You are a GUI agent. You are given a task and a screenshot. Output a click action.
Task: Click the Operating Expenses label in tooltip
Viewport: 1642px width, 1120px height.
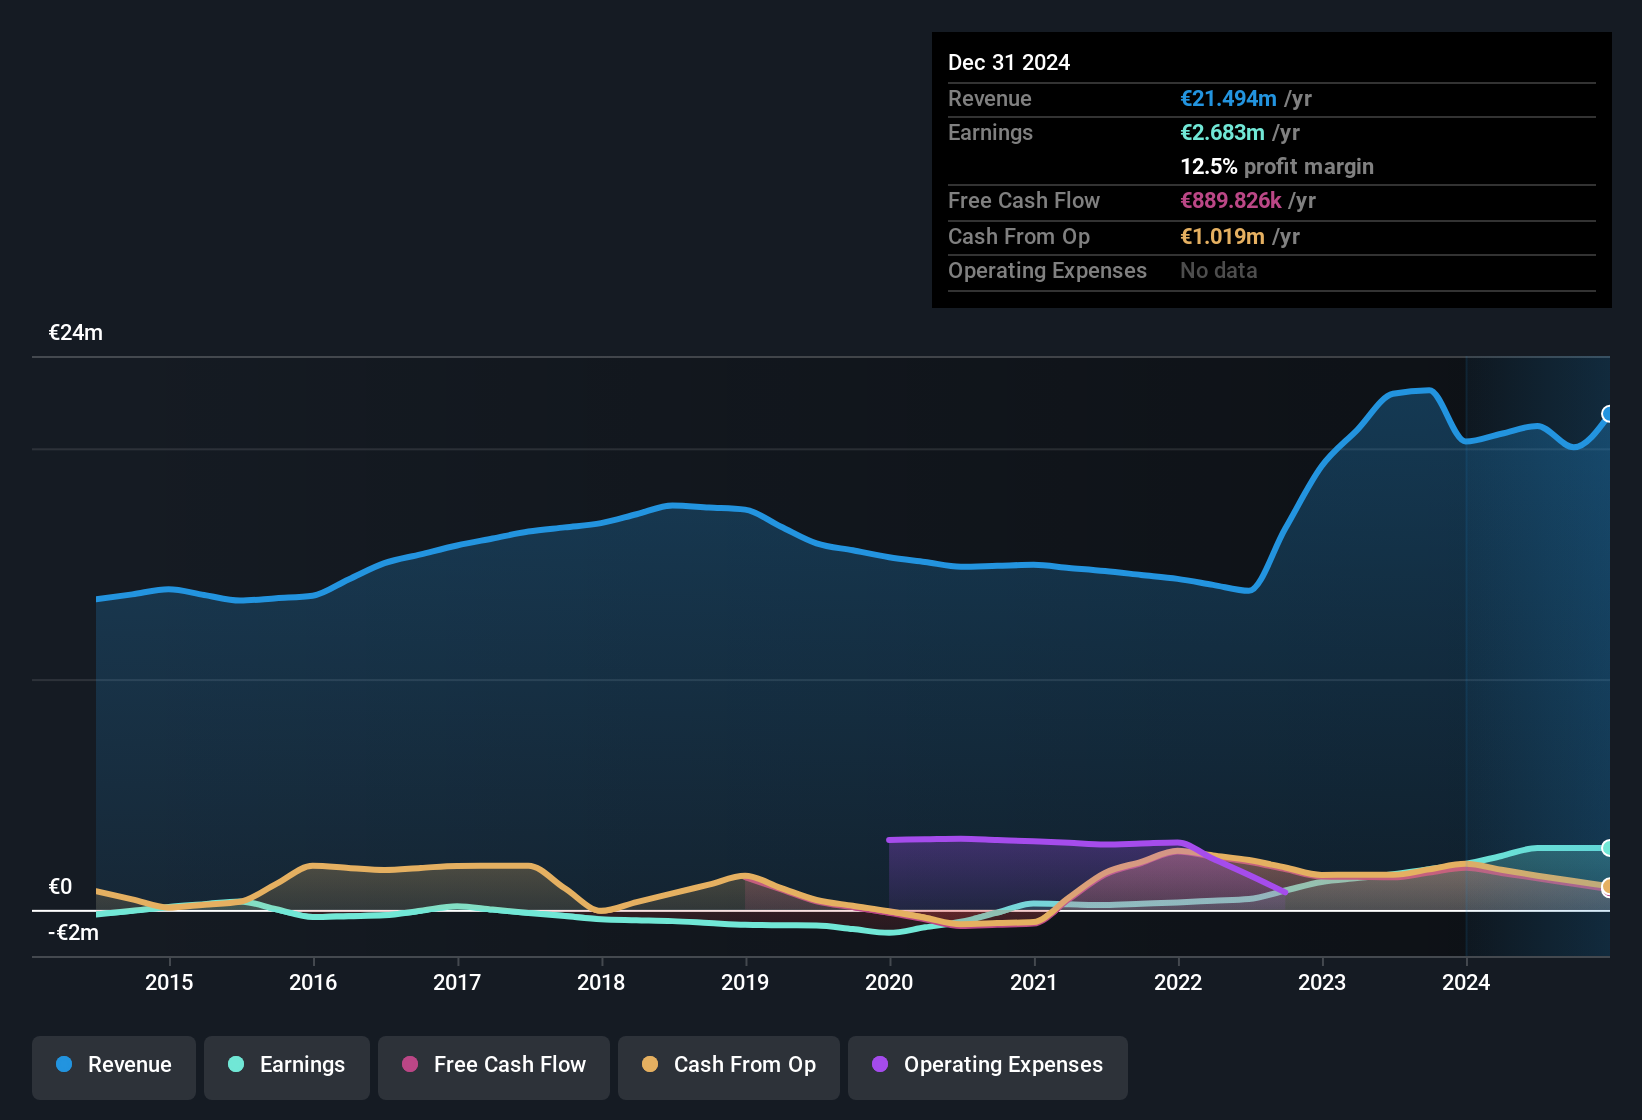click(1047, 271)
